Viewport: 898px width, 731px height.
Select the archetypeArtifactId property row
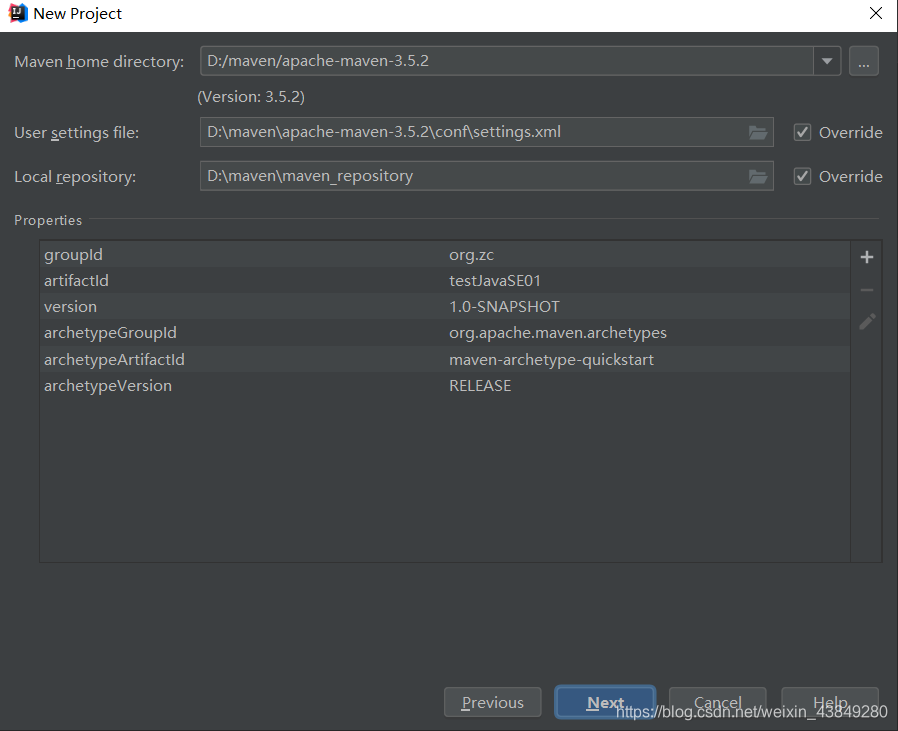tap(445, 359)
